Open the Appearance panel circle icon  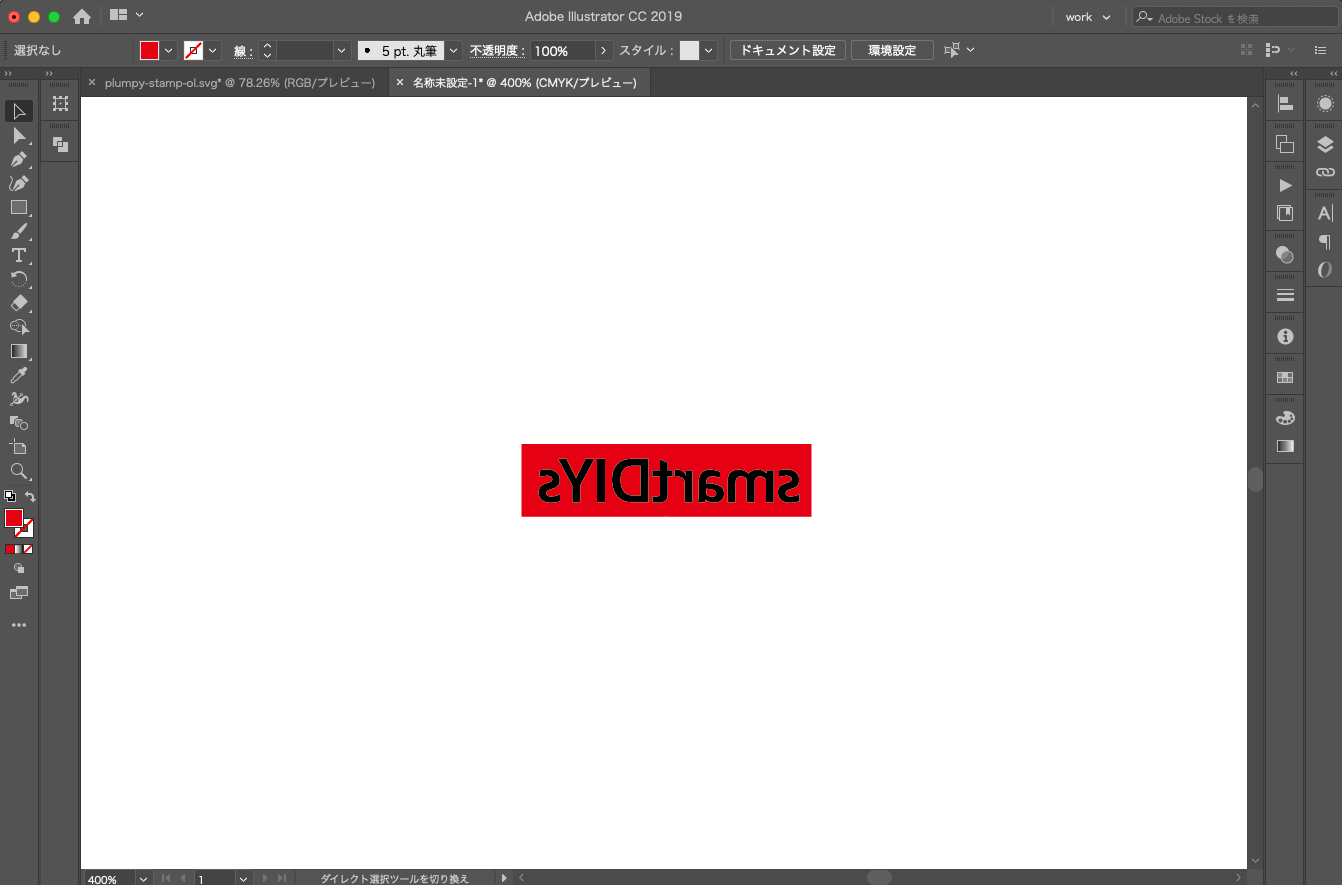(1325, 103)
